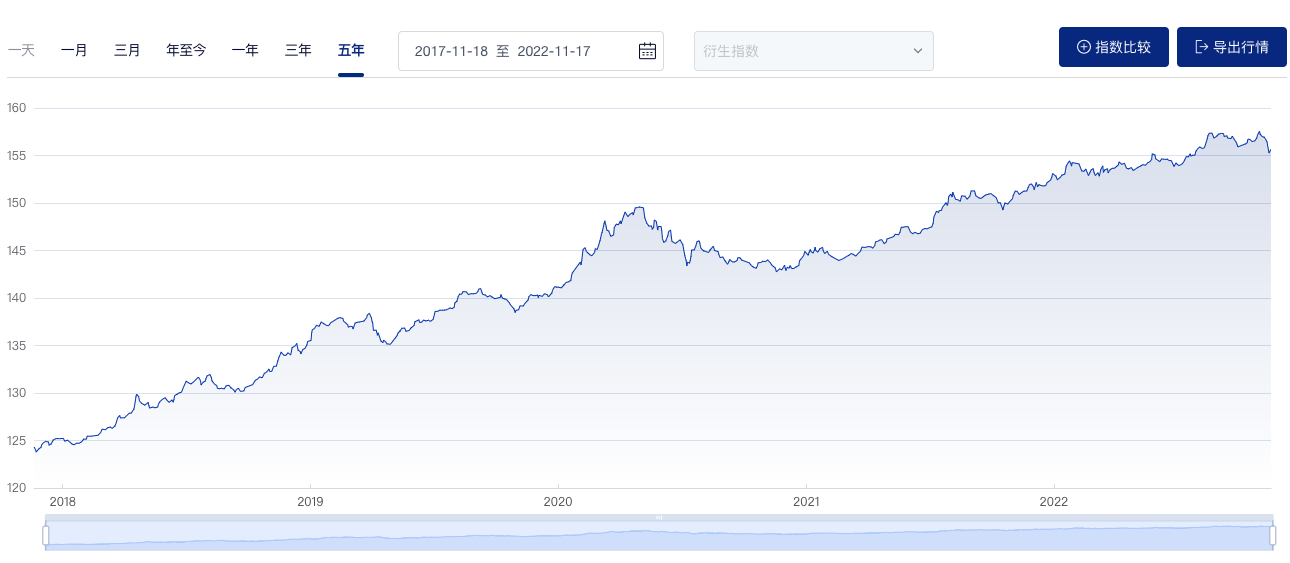Click the 导出行情 button
1290x563 pixels.
tap(1232, 47)
